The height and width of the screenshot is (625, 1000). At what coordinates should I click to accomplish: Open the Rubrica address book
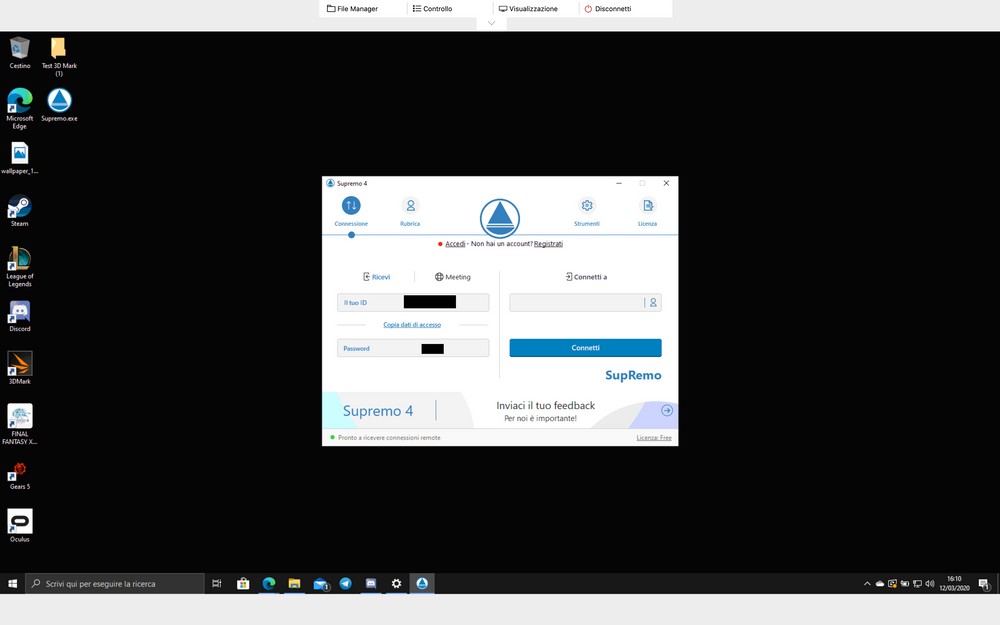click(410, 212)
